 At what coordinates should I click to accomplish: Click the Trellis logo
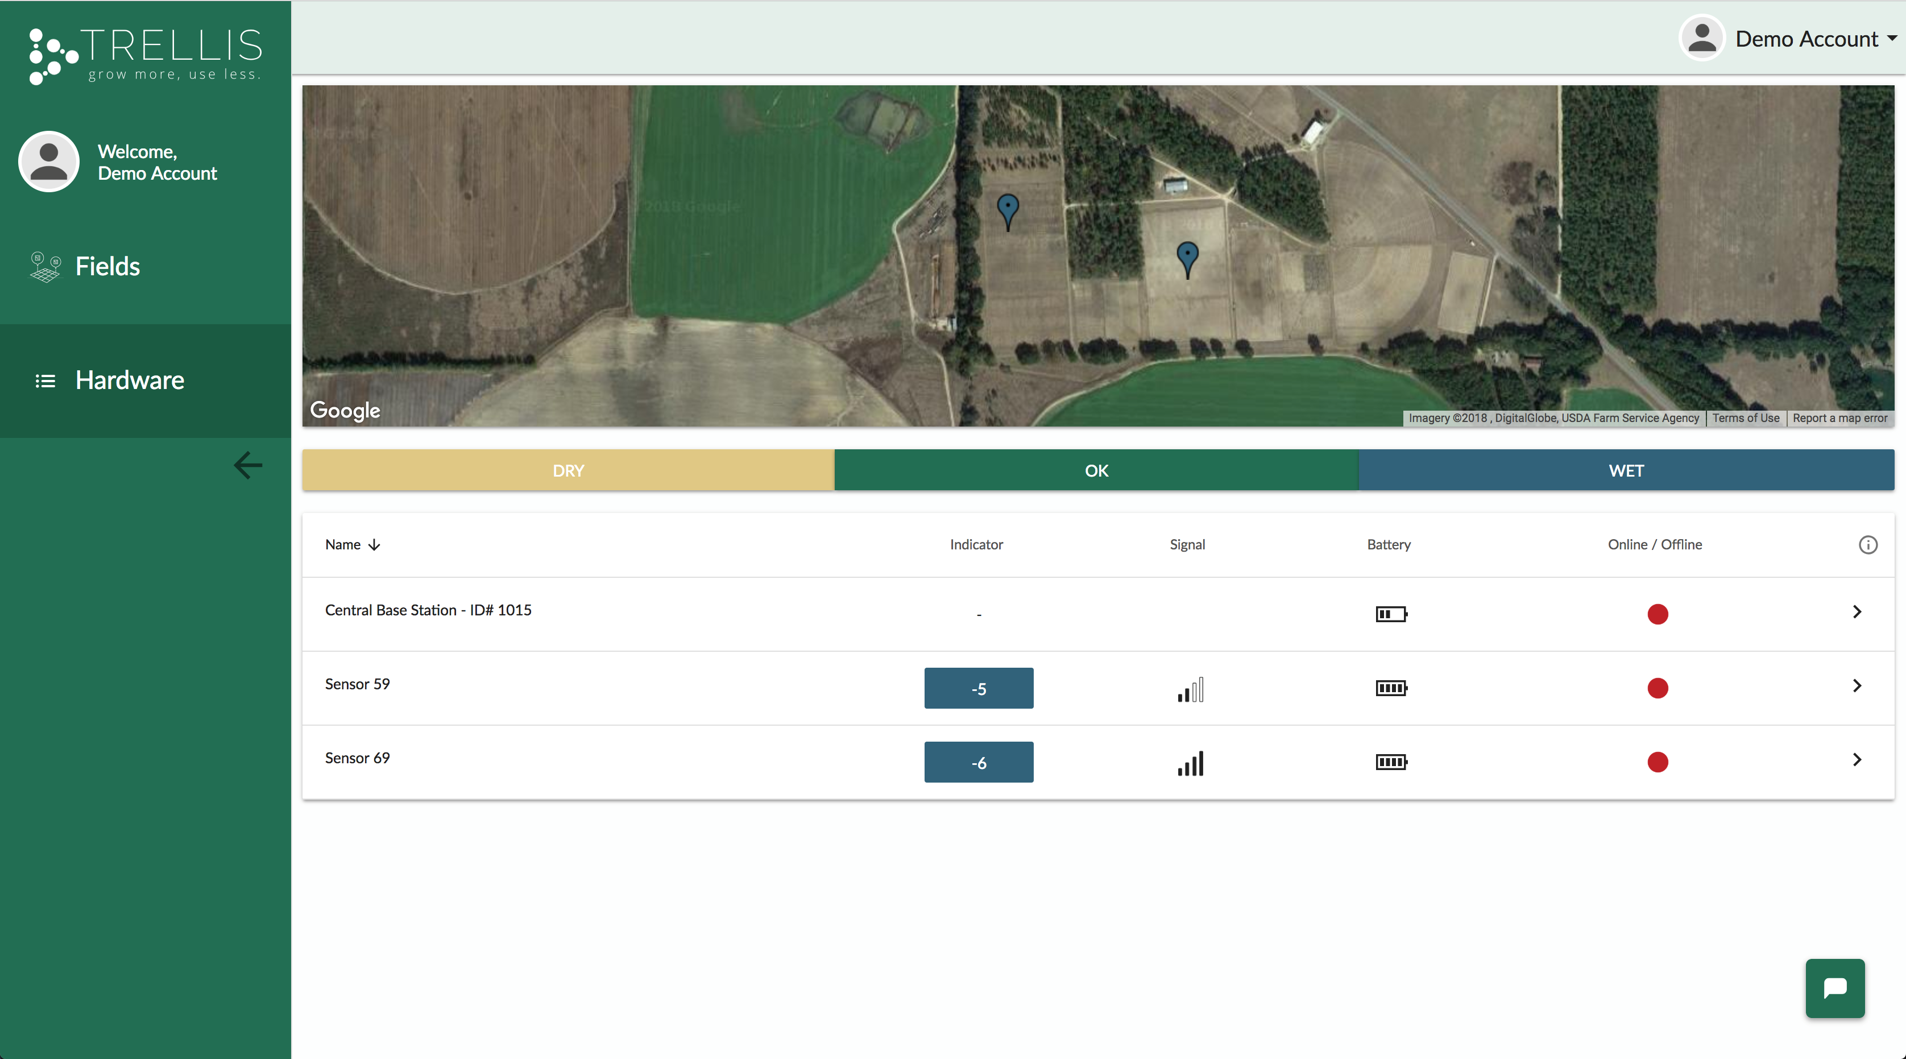point(146,55)
